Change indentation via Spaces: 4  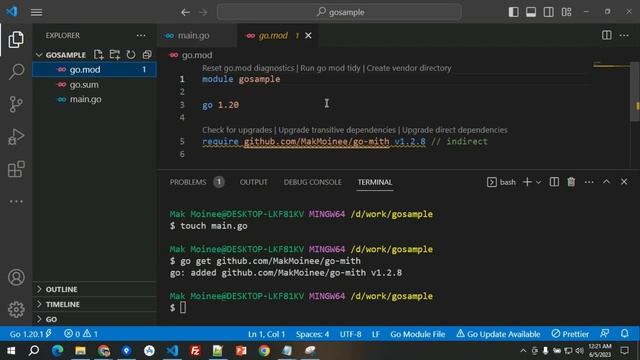(x=312, y=334)
